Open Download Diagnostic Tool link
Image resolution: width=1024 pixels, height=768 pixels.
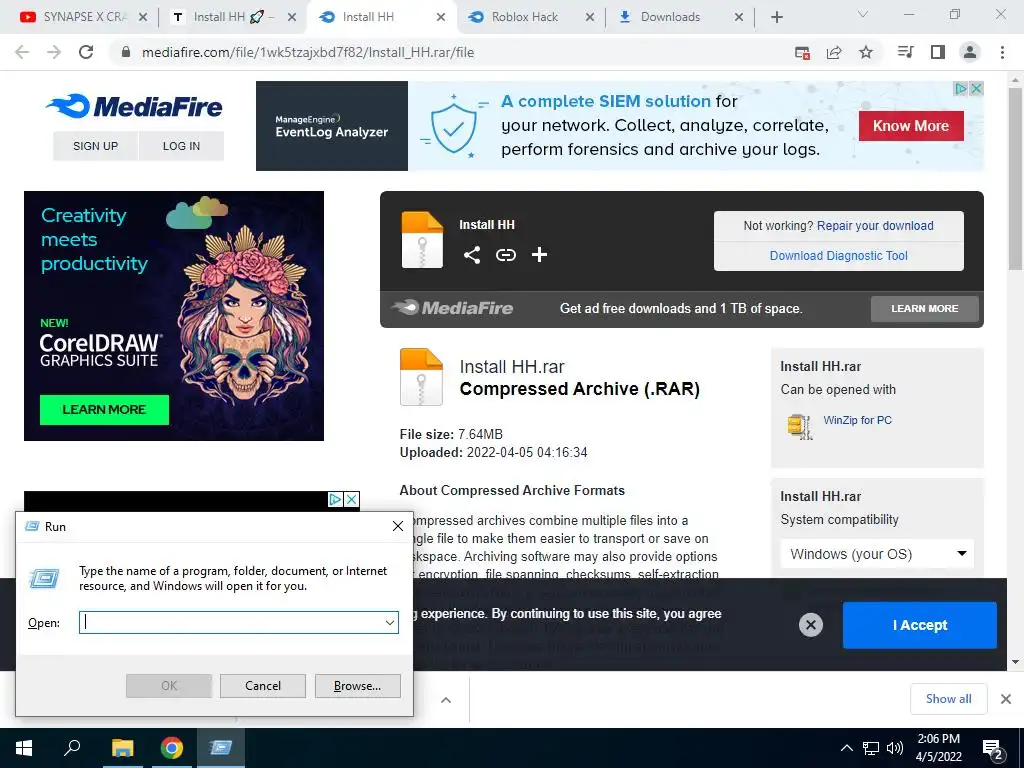(839, 256)
